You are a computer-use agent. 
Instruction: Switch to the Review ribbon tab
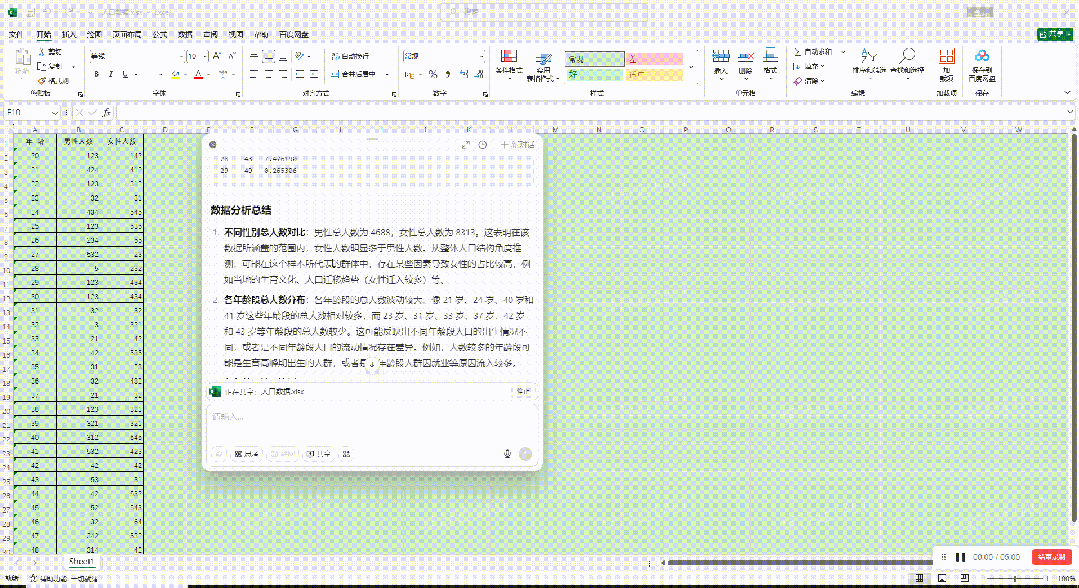point(211,34)
